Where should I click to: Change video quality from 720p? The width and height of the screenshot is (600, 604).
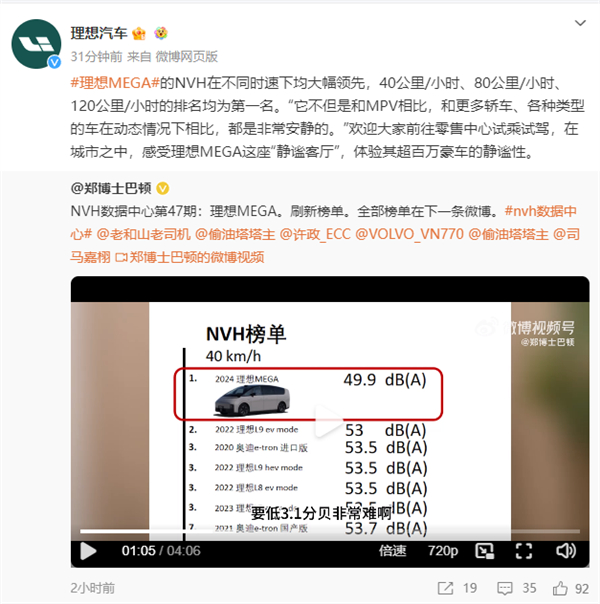(x=443, y=550)
